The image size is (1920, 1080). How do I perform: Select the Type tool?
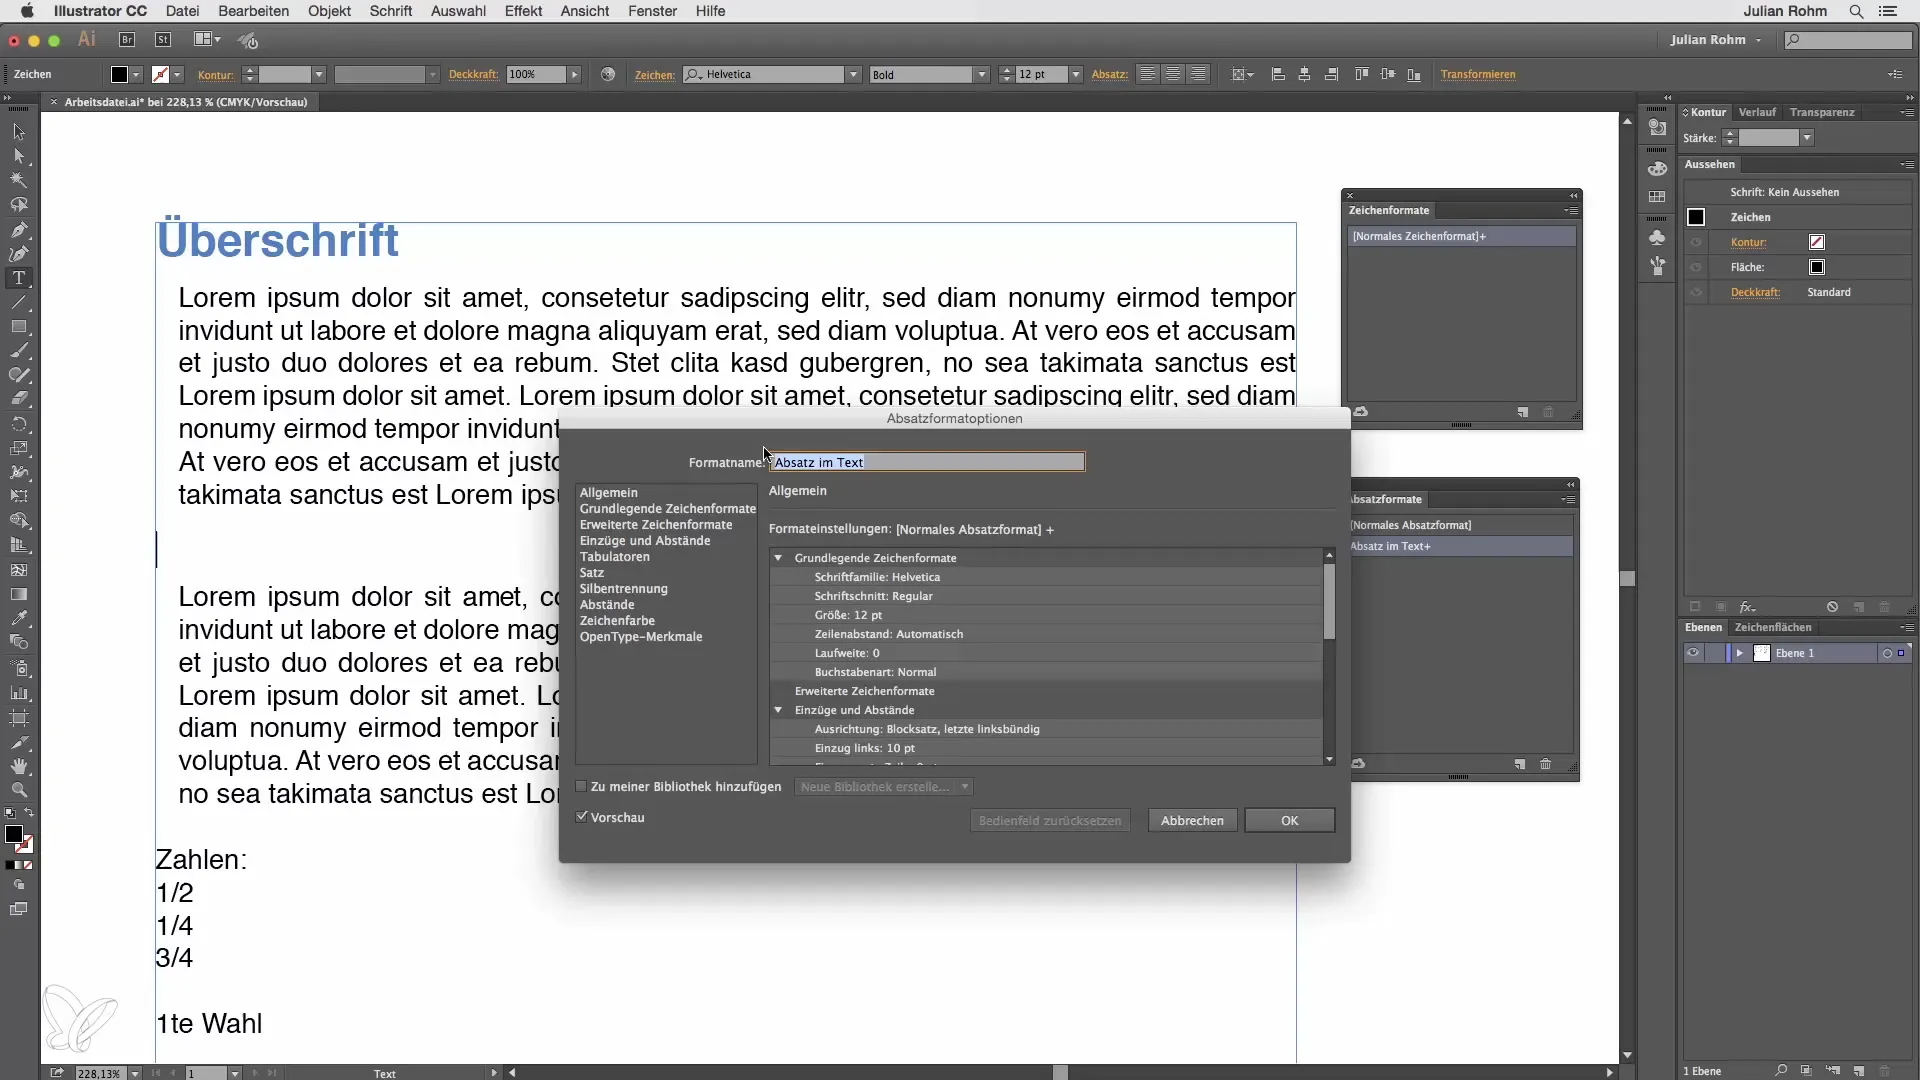pos(19,278)
